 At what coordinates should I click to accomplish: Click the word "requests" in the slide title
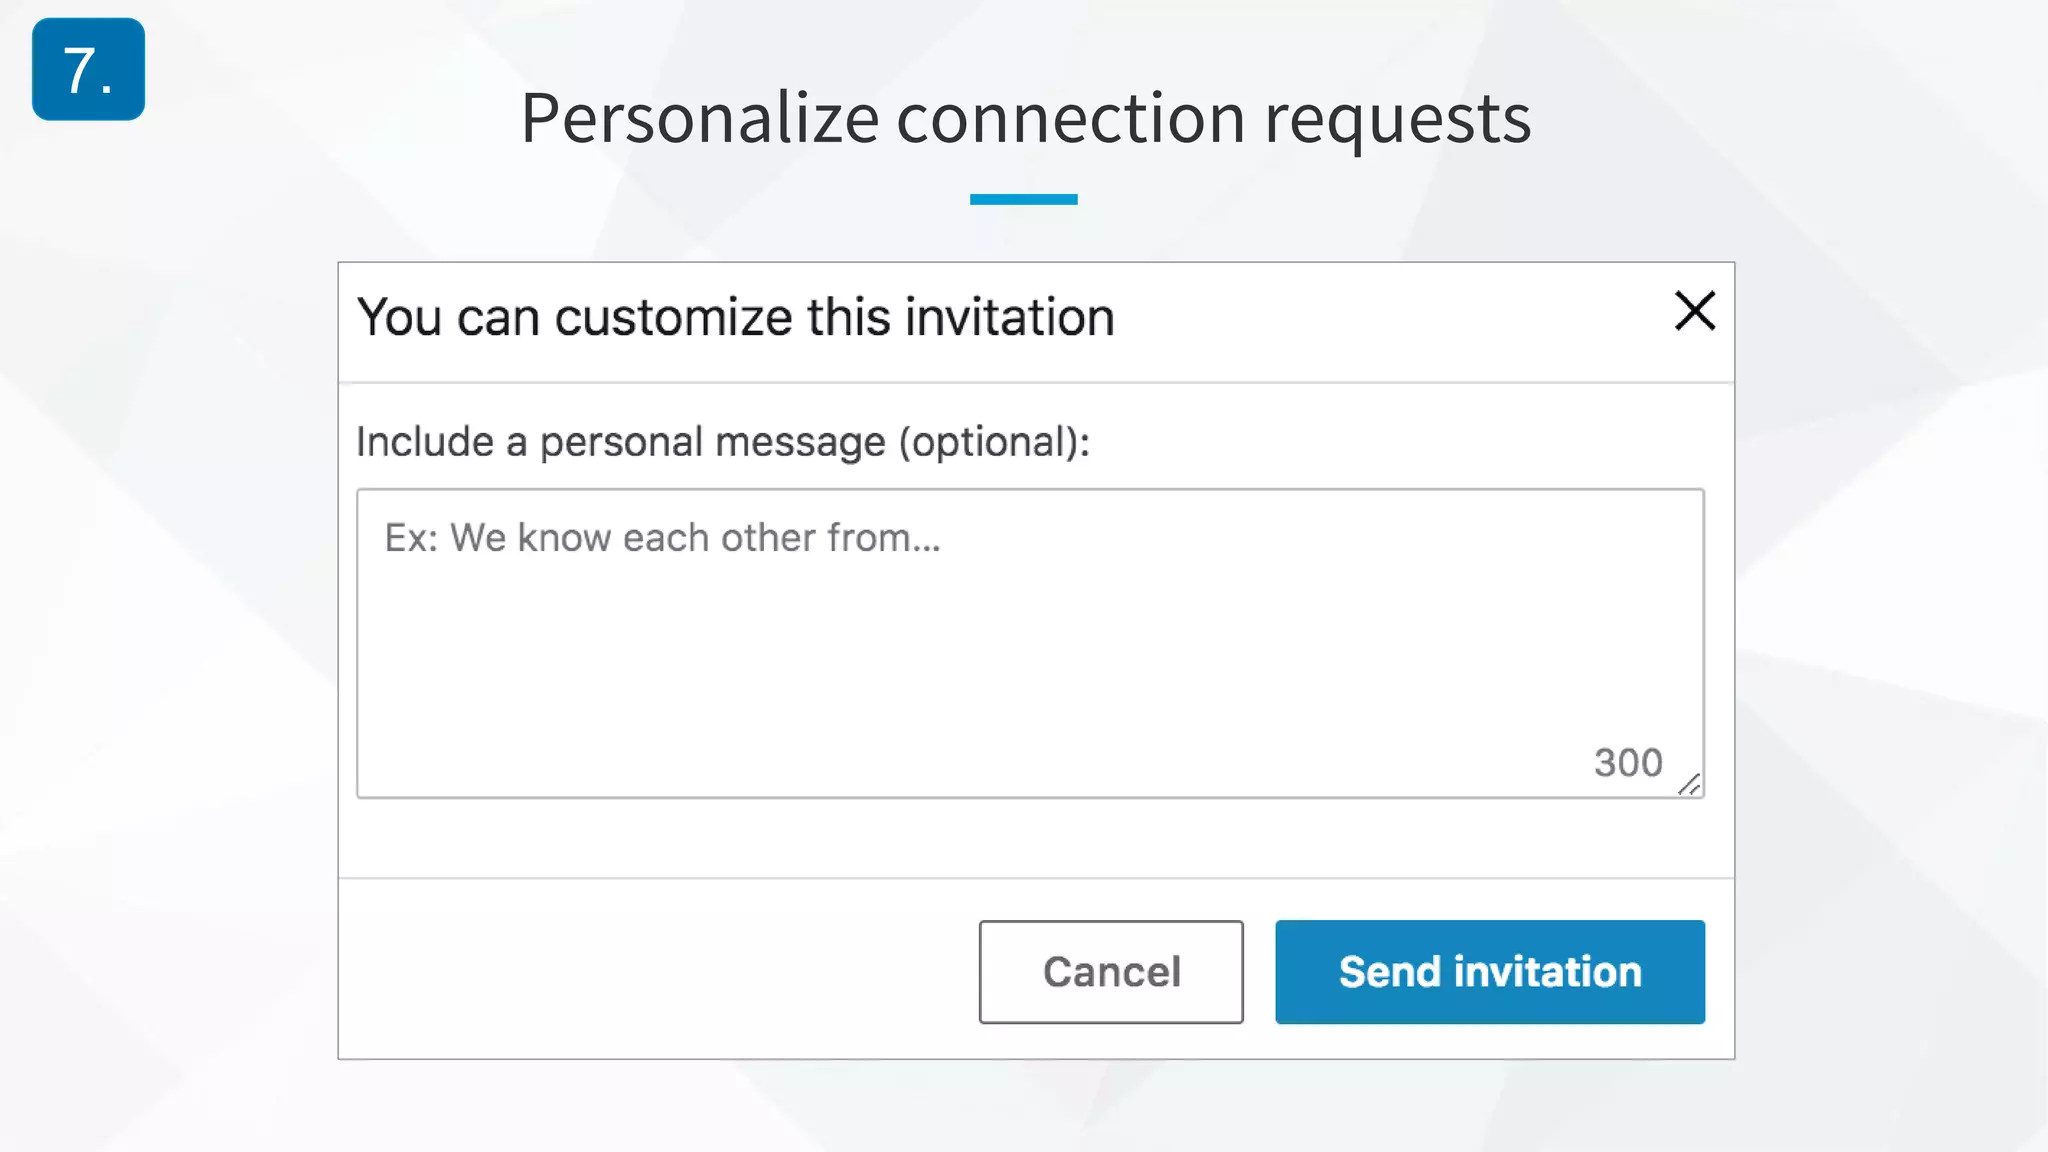pos(1397,119)
